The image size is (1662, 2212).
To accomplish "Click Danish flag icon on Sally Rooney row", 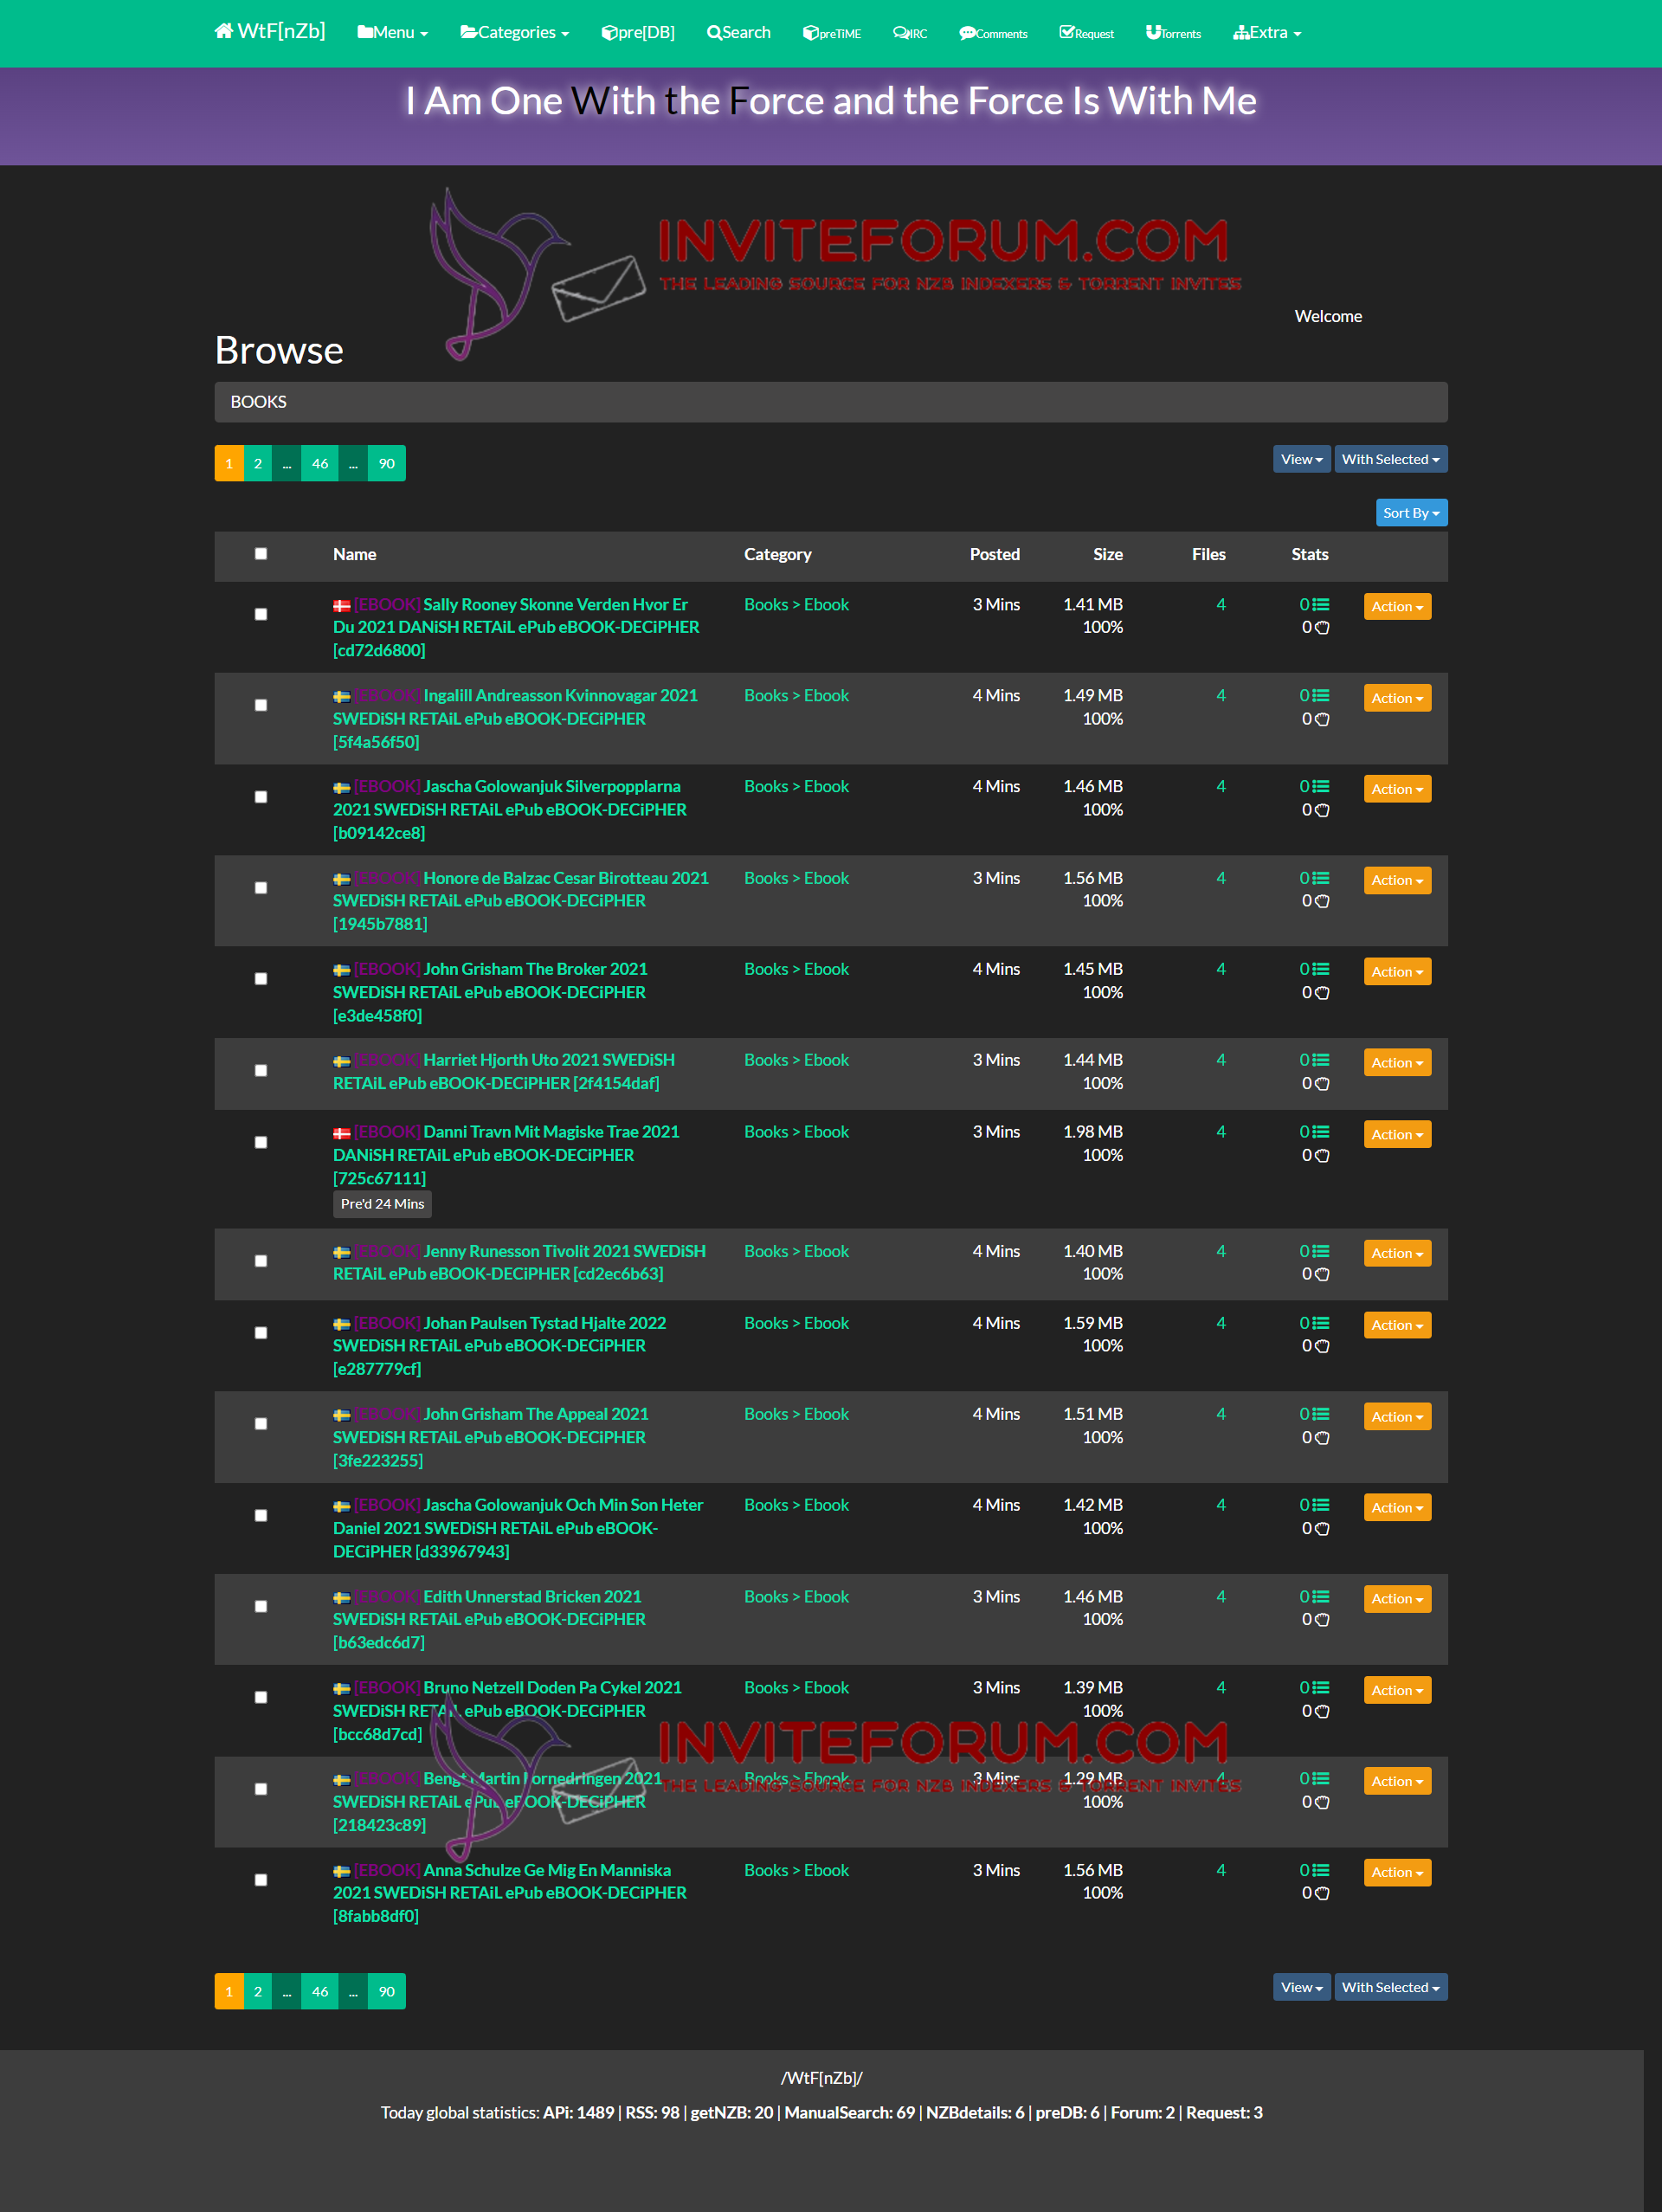I will pyautogui.click(x=342, y=606).
